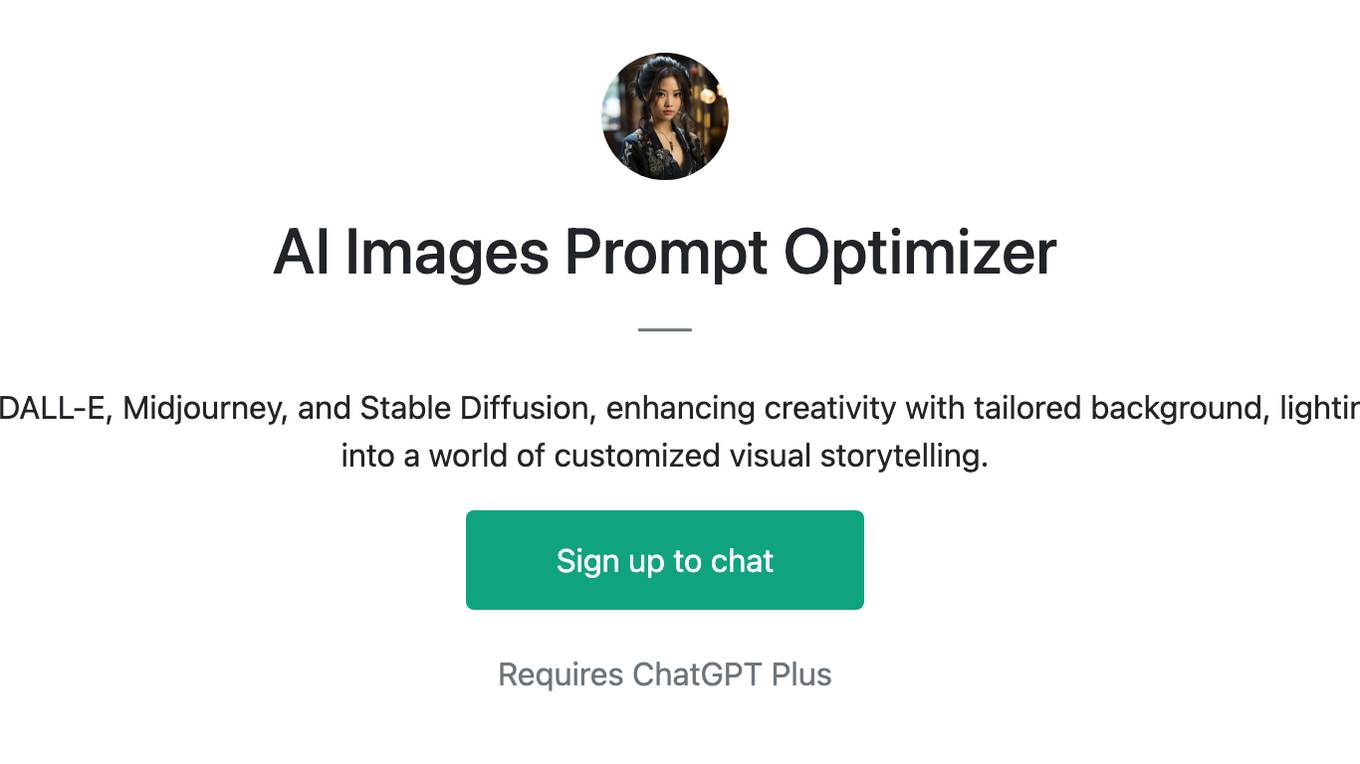Click the word Requires below the button

[x=561, y=675]
